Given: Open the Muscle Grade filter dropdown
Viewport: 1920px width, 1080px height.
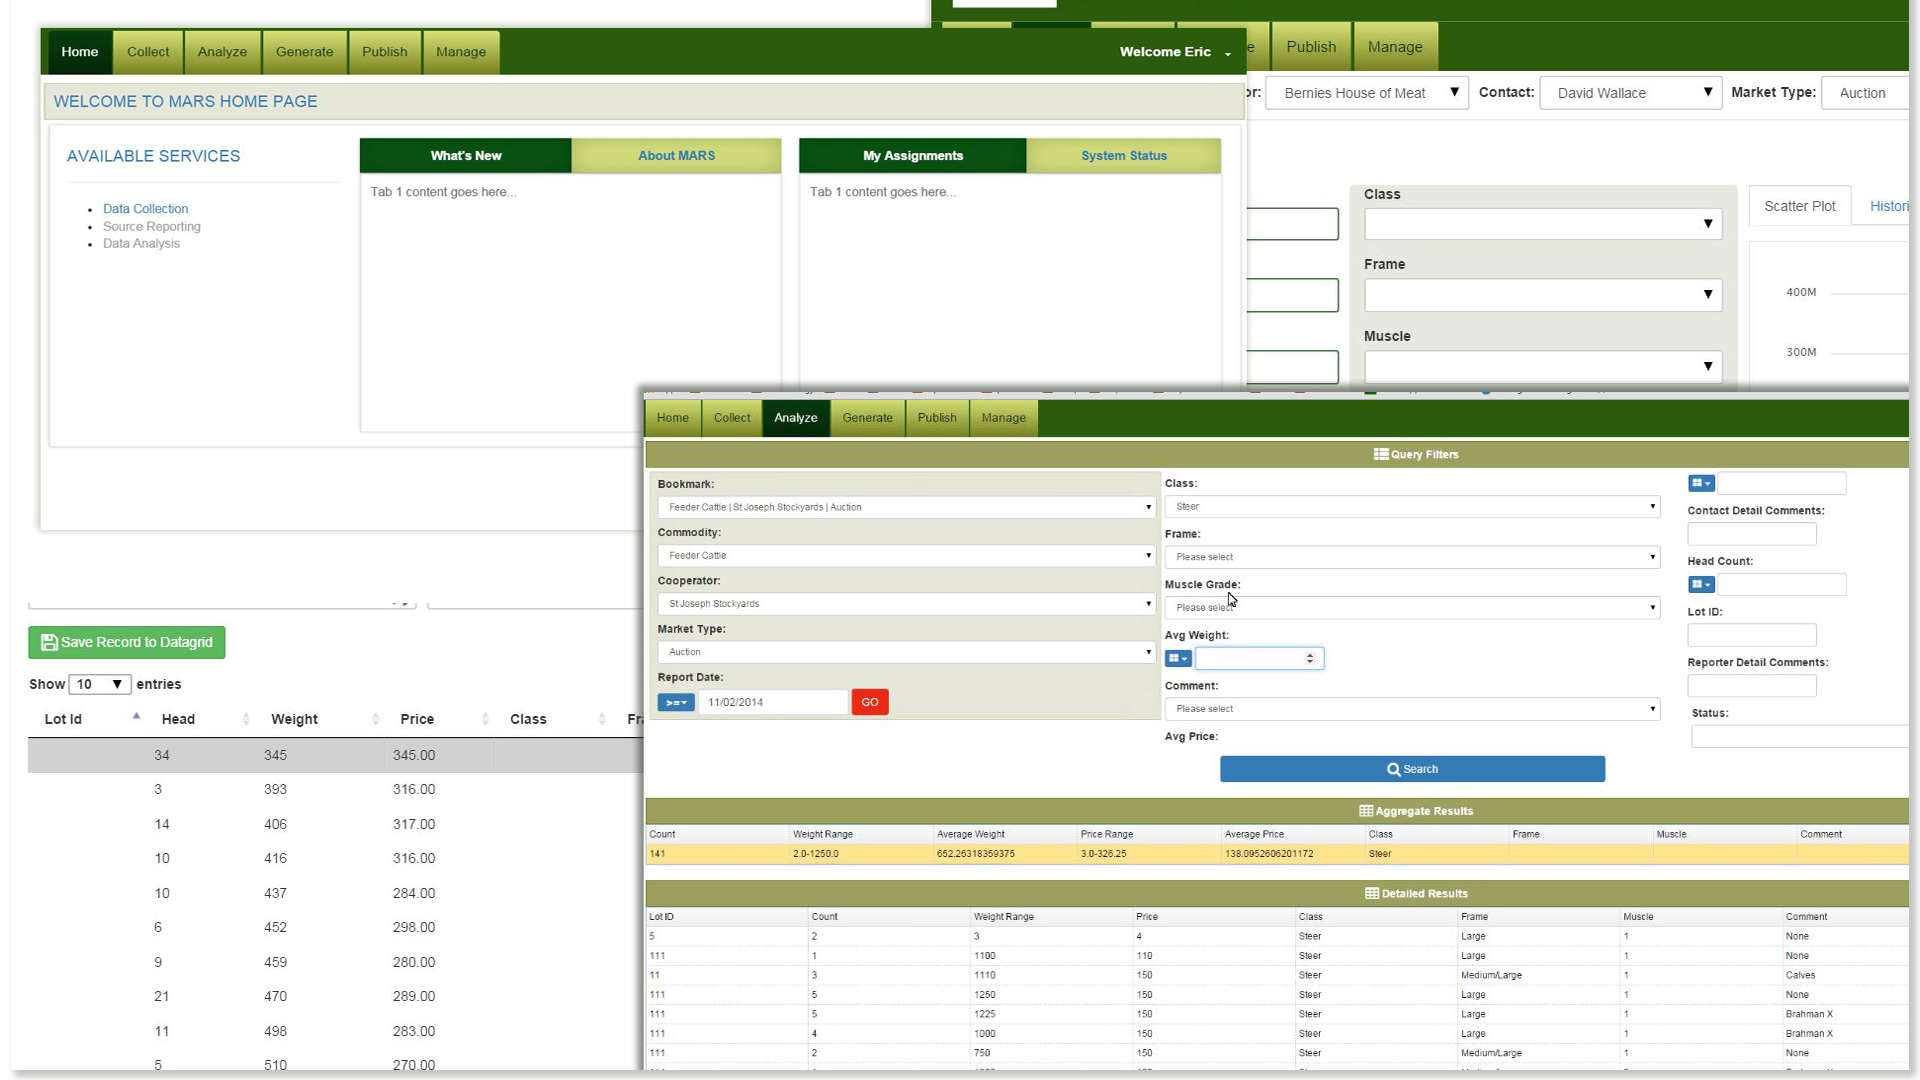Looking at the screenshot, I should [1411, 607].
